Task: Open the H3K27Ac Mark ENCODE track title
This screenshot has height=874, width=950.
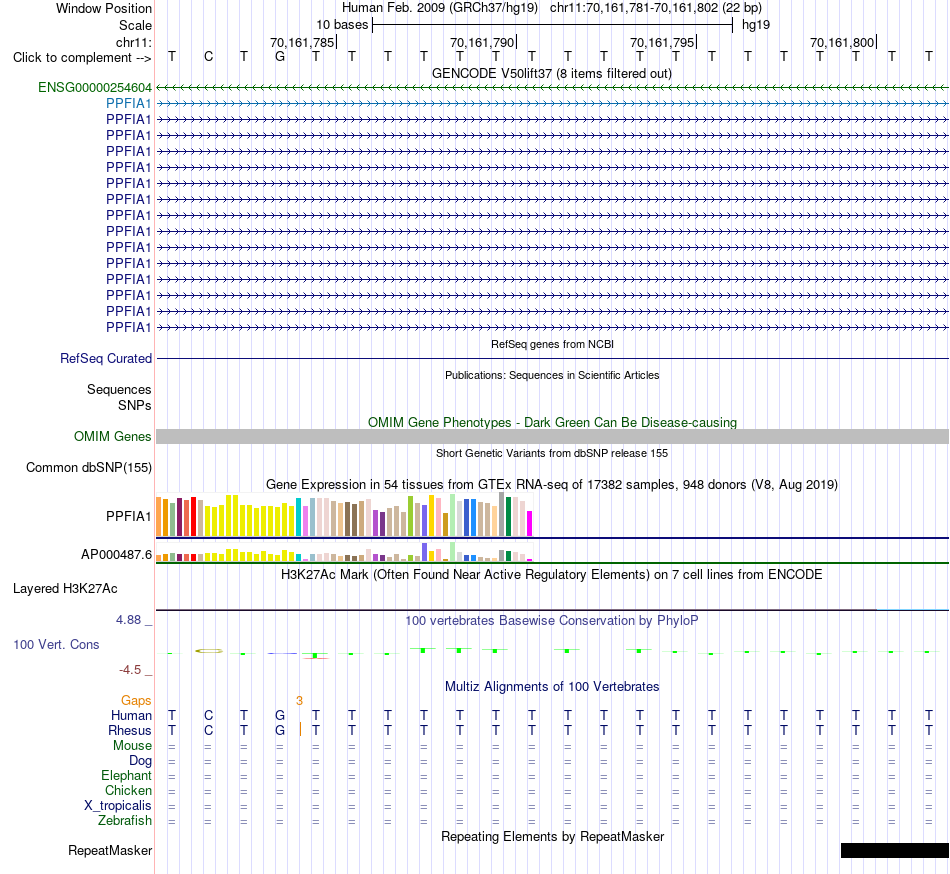Action: point(552,574)
